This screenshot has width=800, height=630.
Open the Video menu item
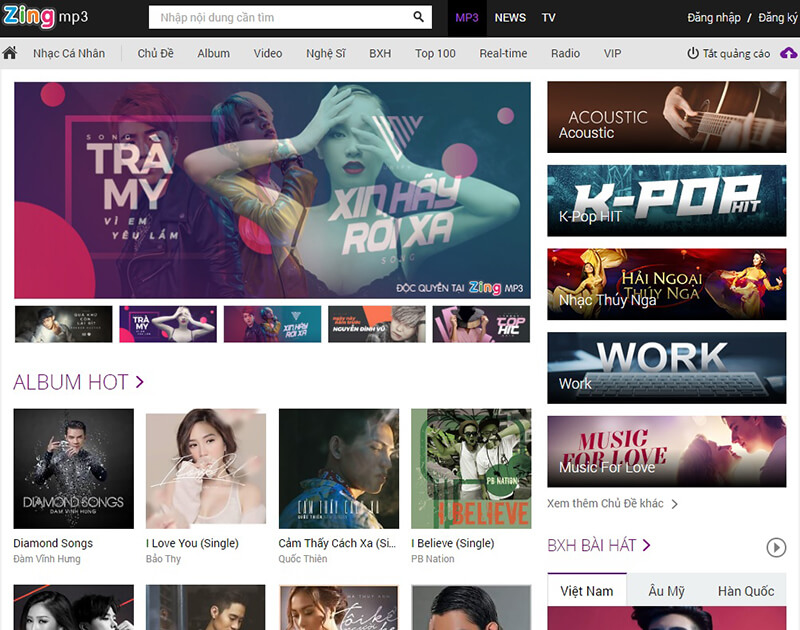(268, 53)
